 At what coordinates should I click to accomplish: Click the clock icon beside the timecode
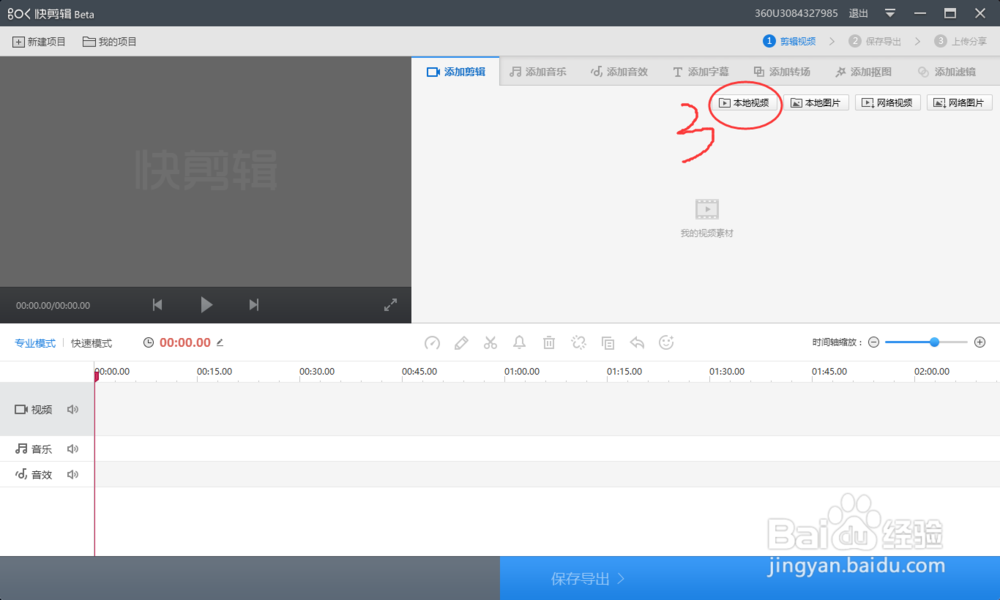coord(148,342)
